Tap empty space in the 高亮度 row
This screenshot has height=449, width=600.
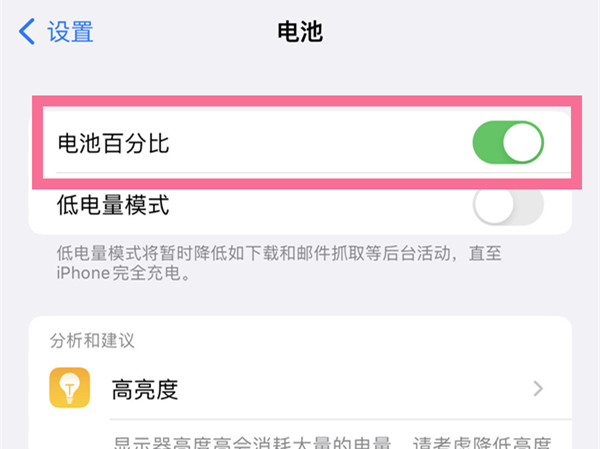coord(350,388)
